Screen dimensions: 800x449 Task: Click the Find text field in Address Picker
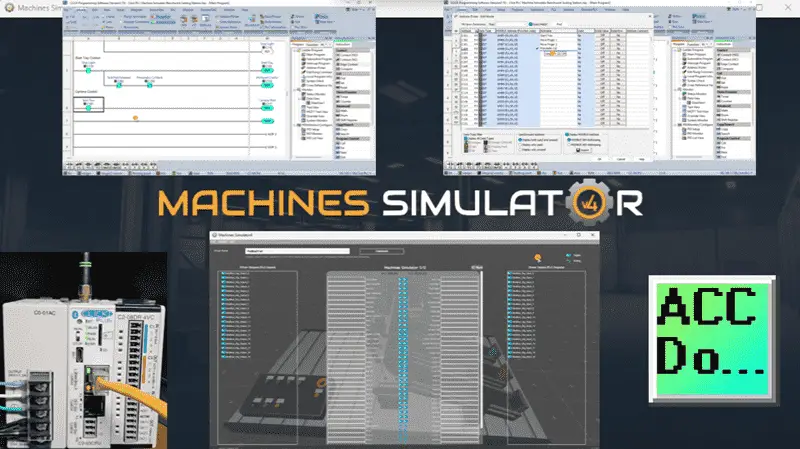tap(511, 24)
